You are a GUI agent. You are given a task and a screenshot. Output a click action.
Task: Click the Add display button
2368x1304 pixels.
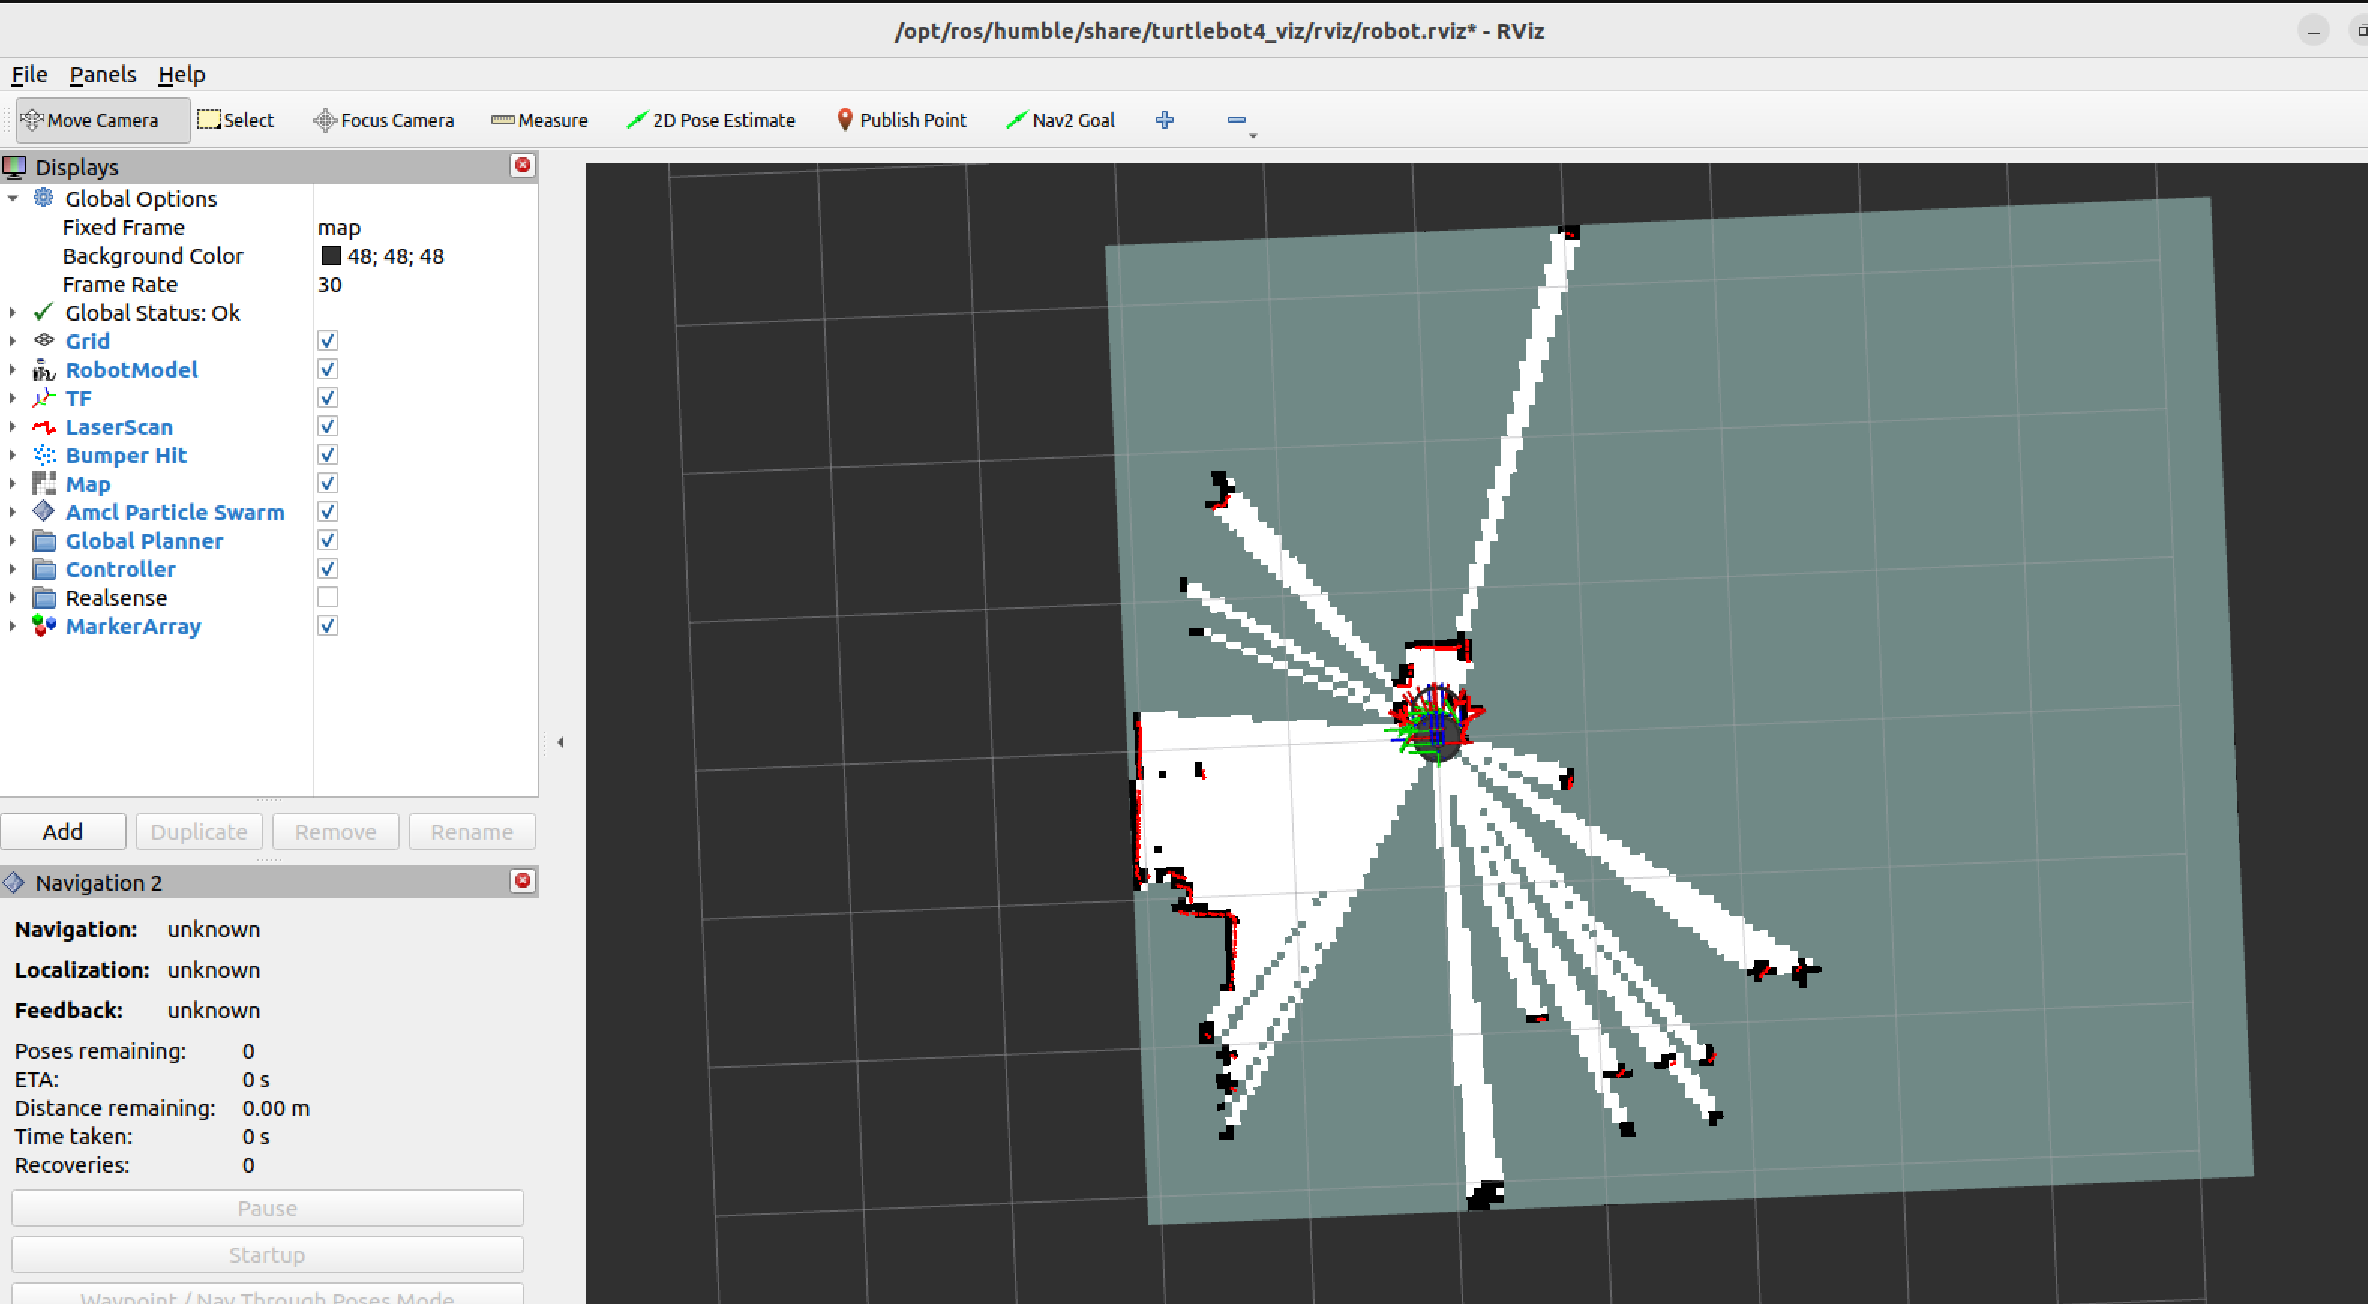[x=63, y=832]
